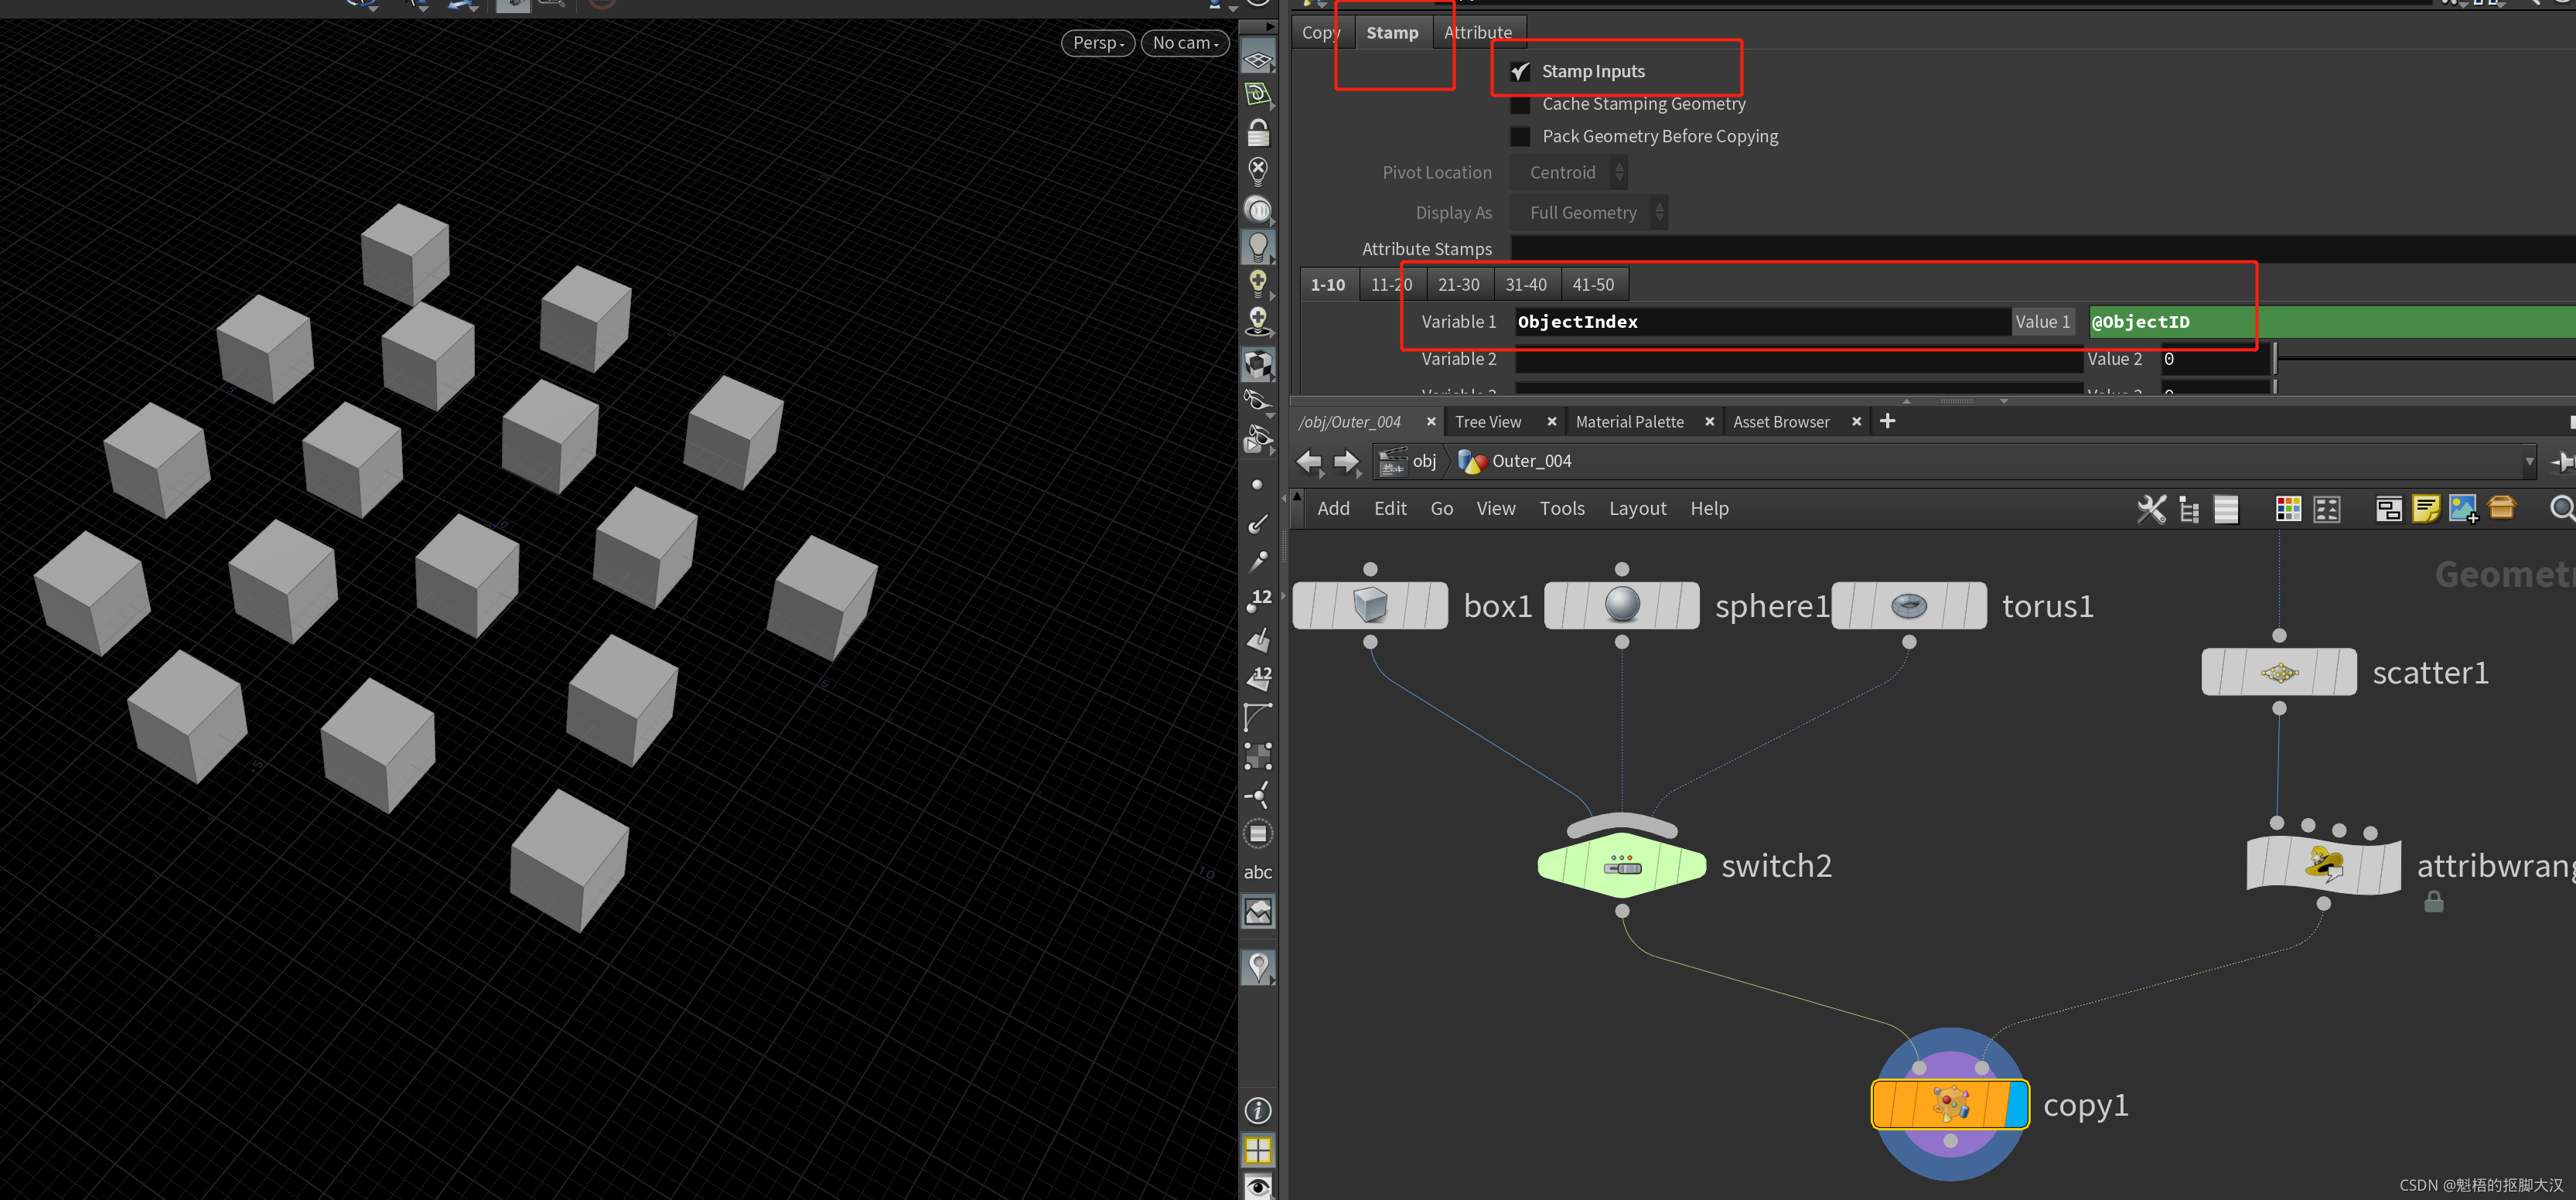This screenshot has width=2576, height=1200.
Task: Open the node shapes palette icon
Action: point(2327,509)
